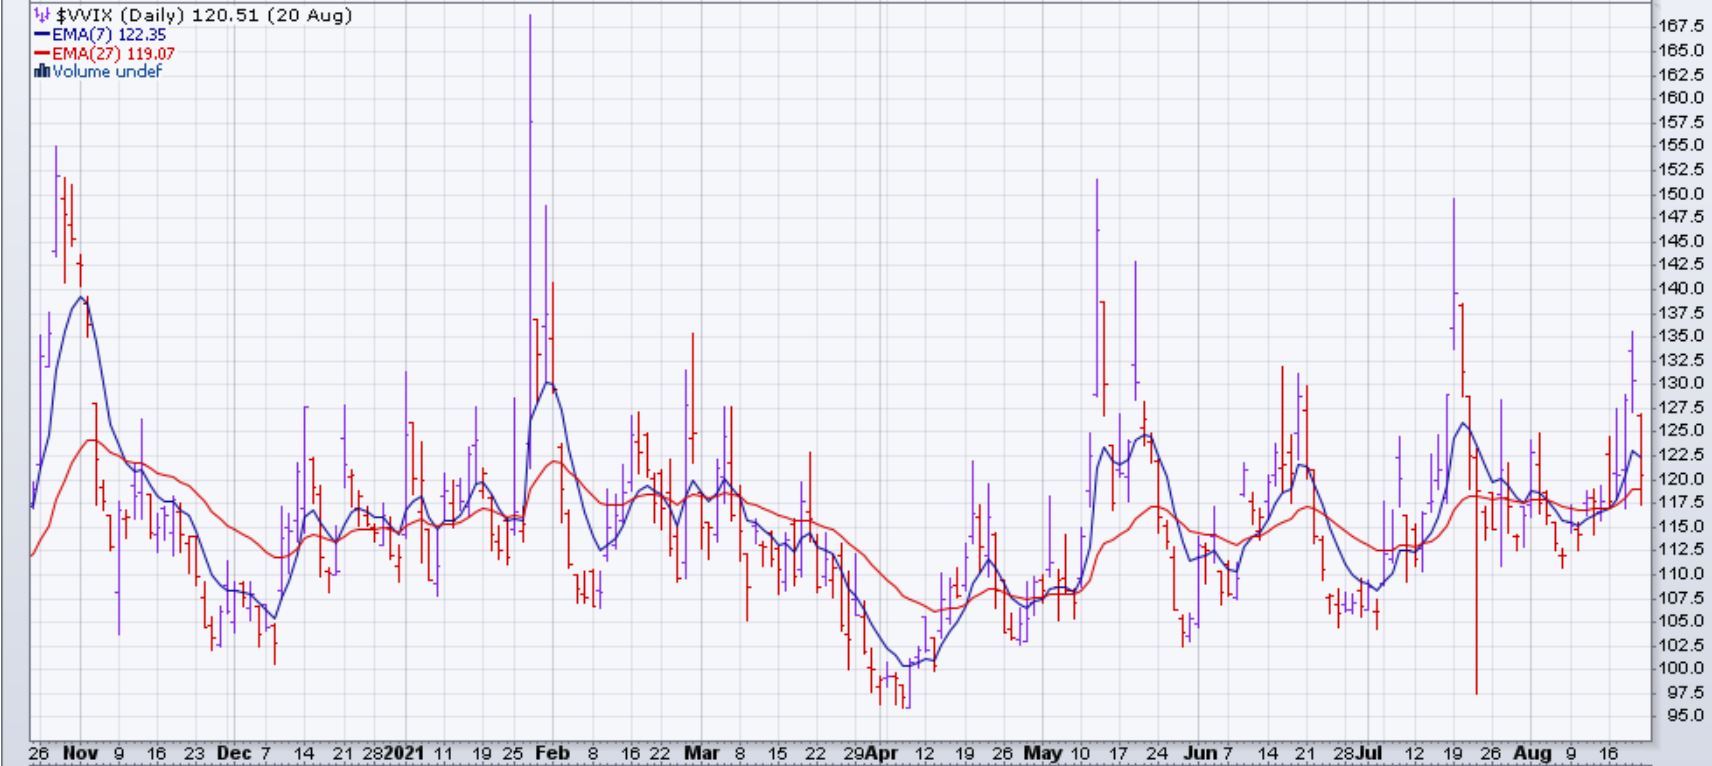The height and width of the screenshot is (766, 1712).
Task: Click the Nov label on date axis
Action: pyautogui.click(x=77, y=753)
